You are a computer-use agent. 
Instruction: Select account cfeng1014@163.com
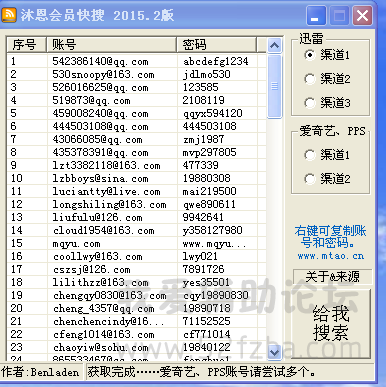click(103, 334)
